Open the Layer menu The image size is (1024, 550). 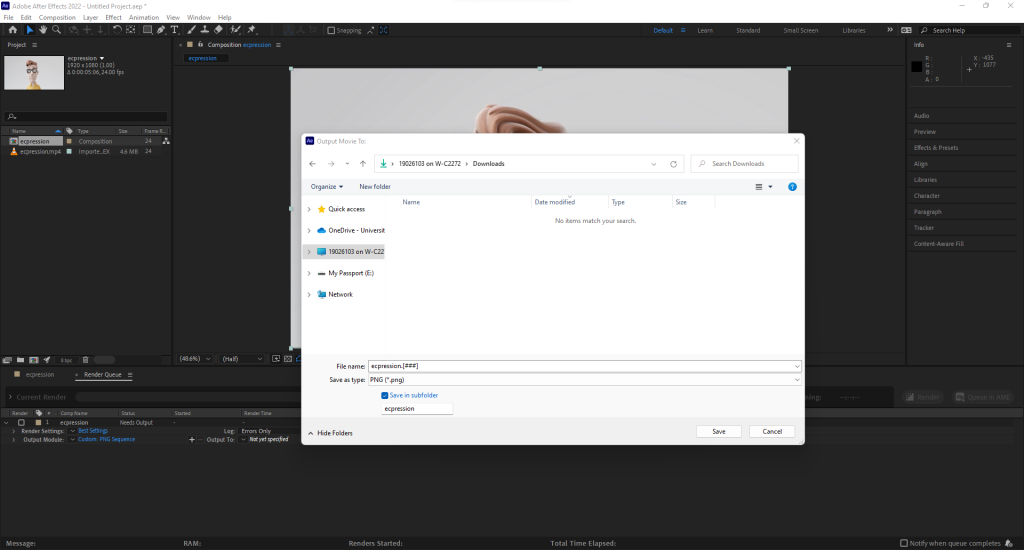[91, 18]
